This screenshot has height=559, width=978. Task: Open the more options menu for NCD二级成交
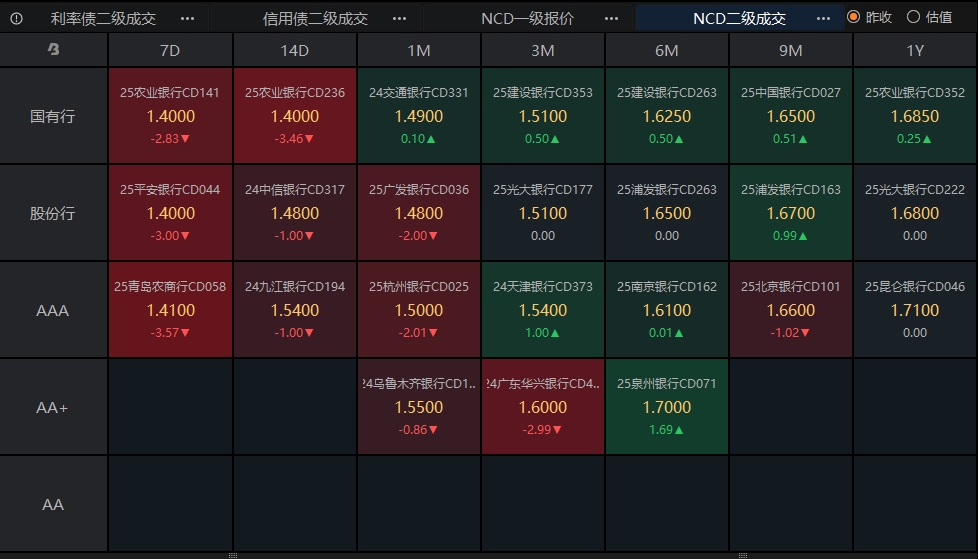823,19
